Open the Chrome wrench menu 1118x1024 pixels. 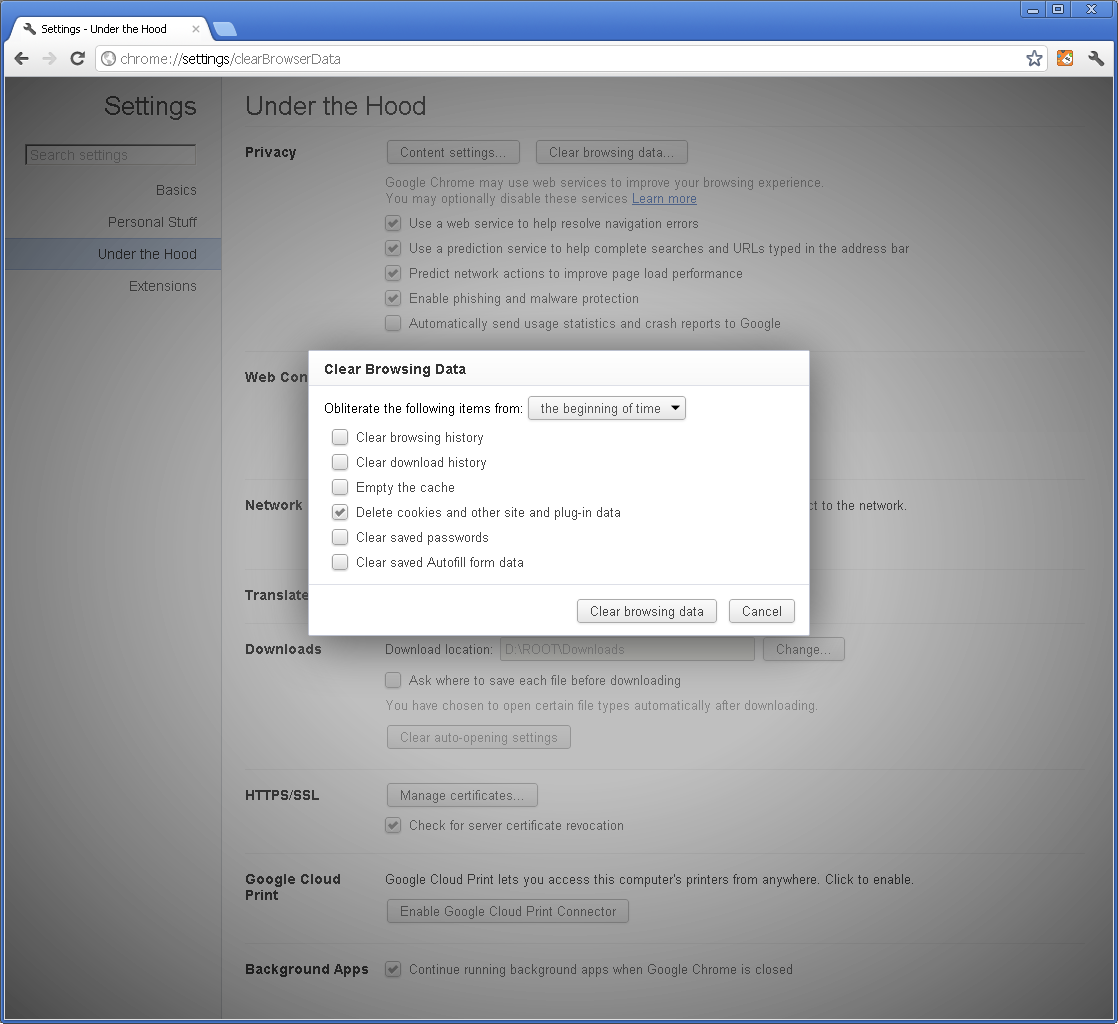coord(1096,58)
